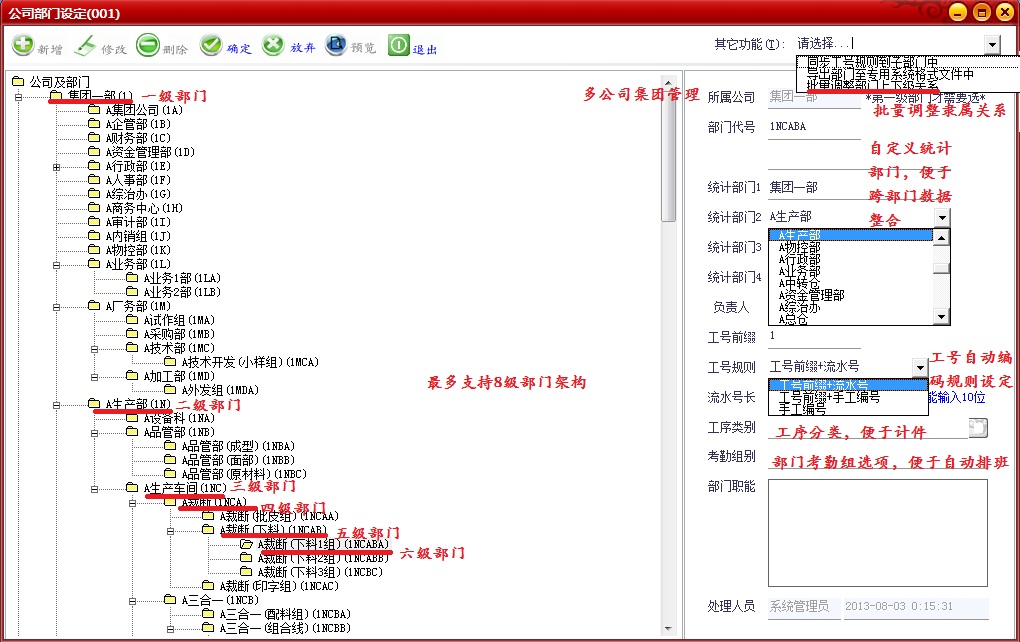Click the 统计部门 list scroll-down arrow

(x=941, y=317)
